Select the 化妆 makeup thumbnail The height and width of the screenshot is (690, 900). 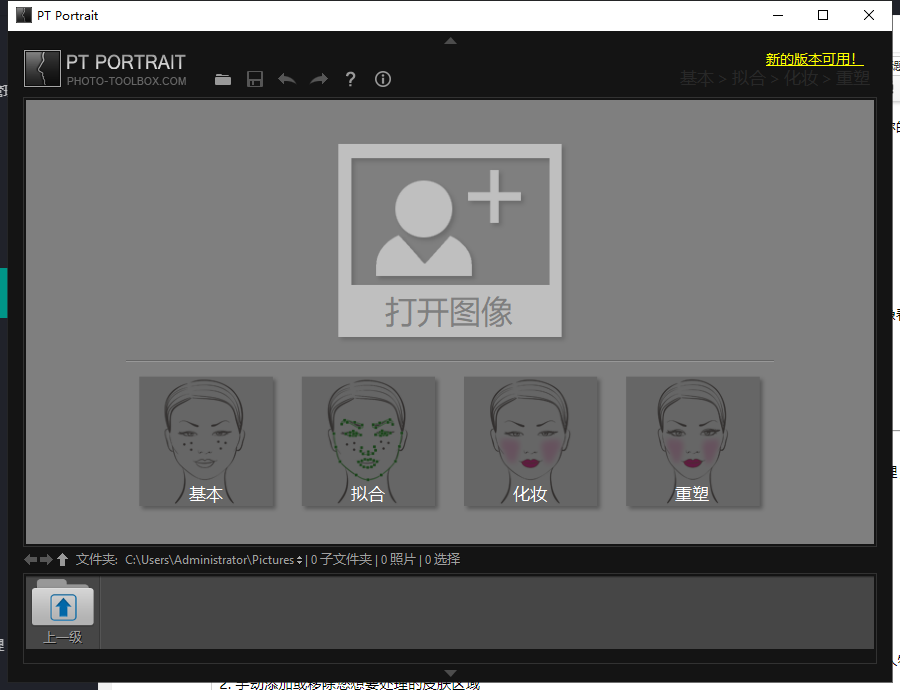click(530, 442)
